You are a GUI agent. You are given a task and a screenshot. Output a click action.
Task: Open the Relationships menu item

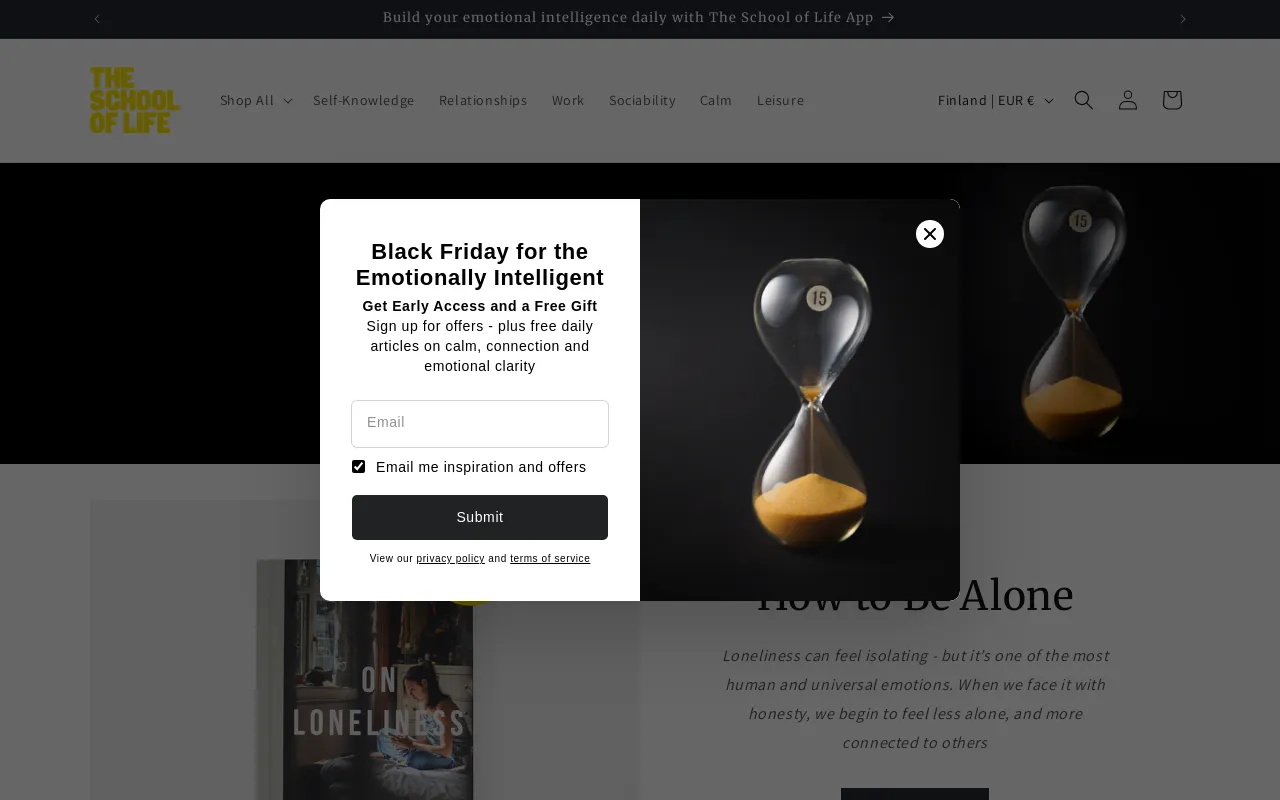pyautogui.click(x=483, y=100)
